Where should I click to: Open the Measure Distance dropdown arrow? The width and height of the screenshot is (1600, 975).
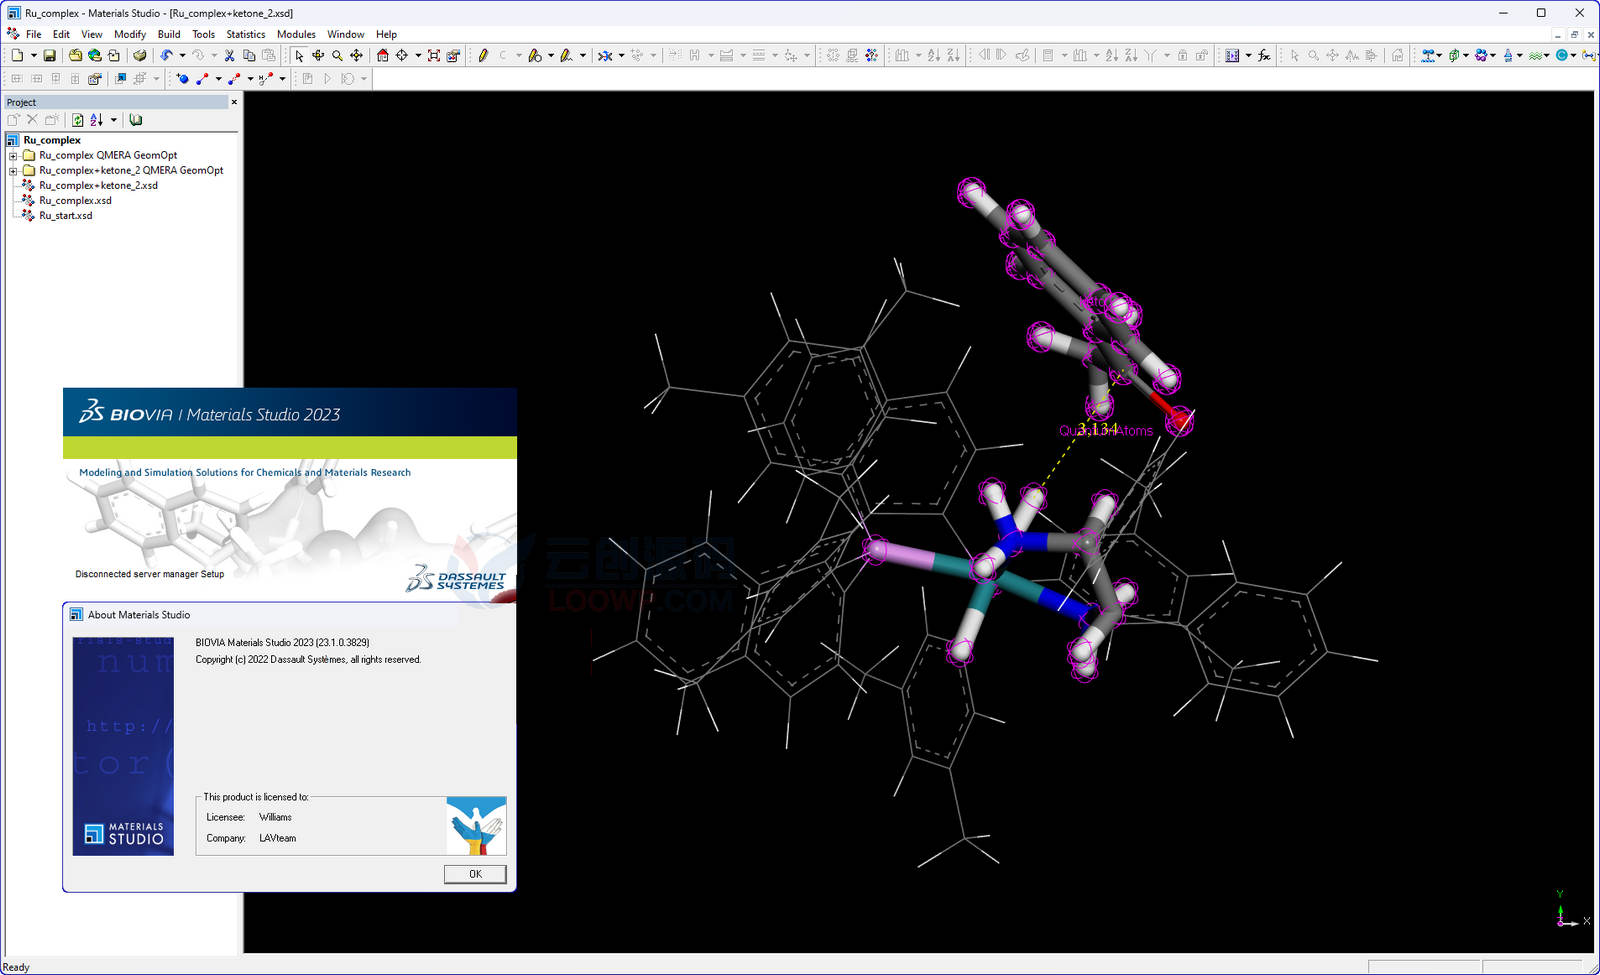click(218, 78)
